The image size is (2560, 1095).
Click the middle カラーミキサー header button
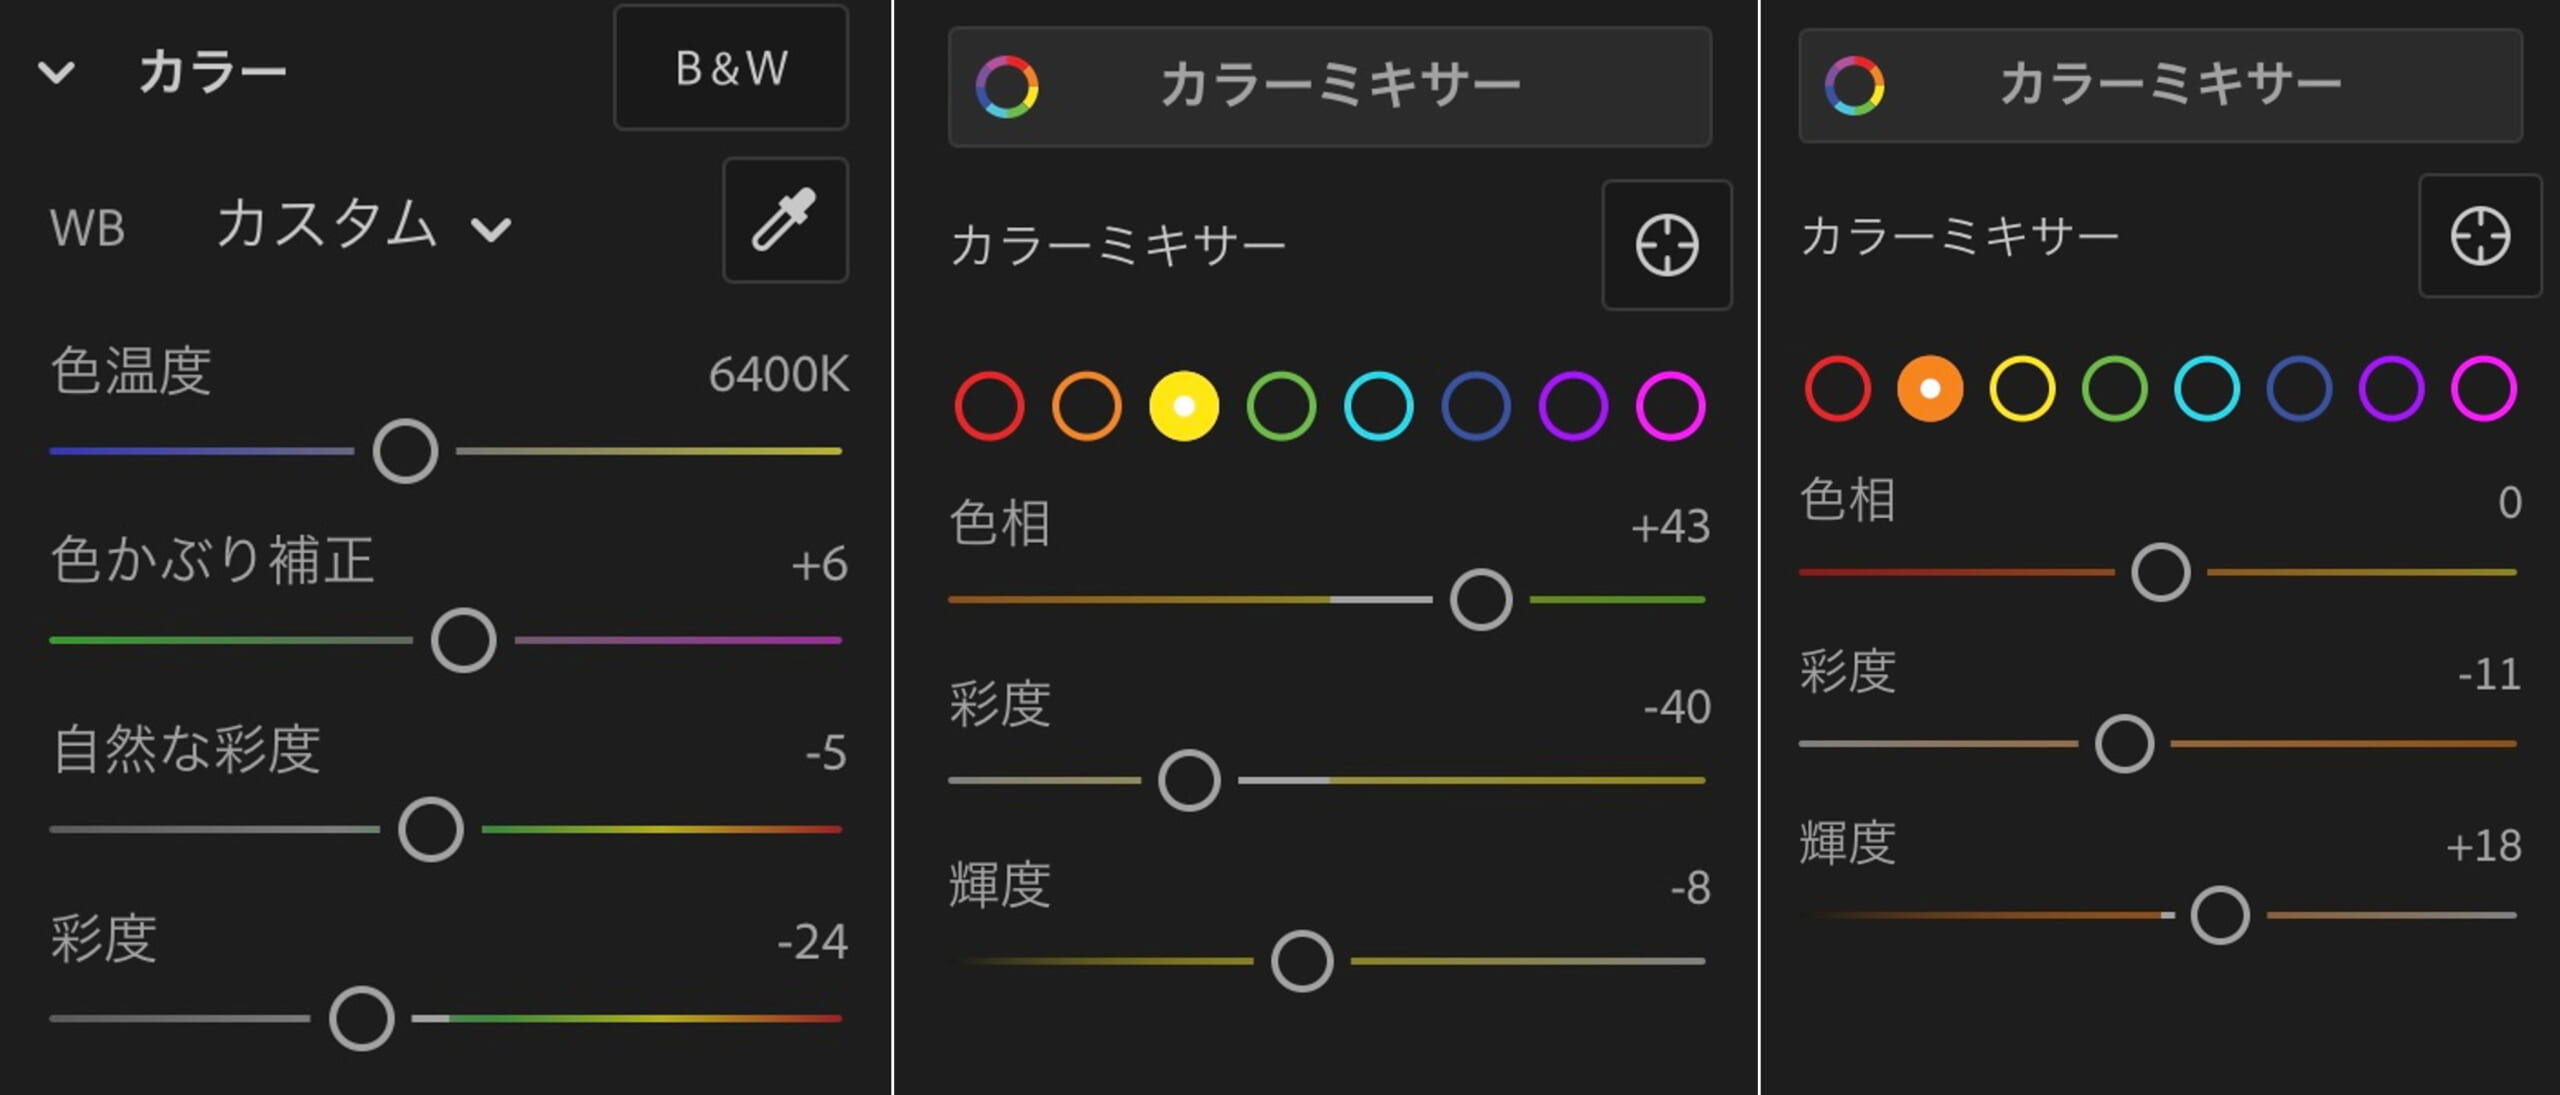(x=1330, y=87)
